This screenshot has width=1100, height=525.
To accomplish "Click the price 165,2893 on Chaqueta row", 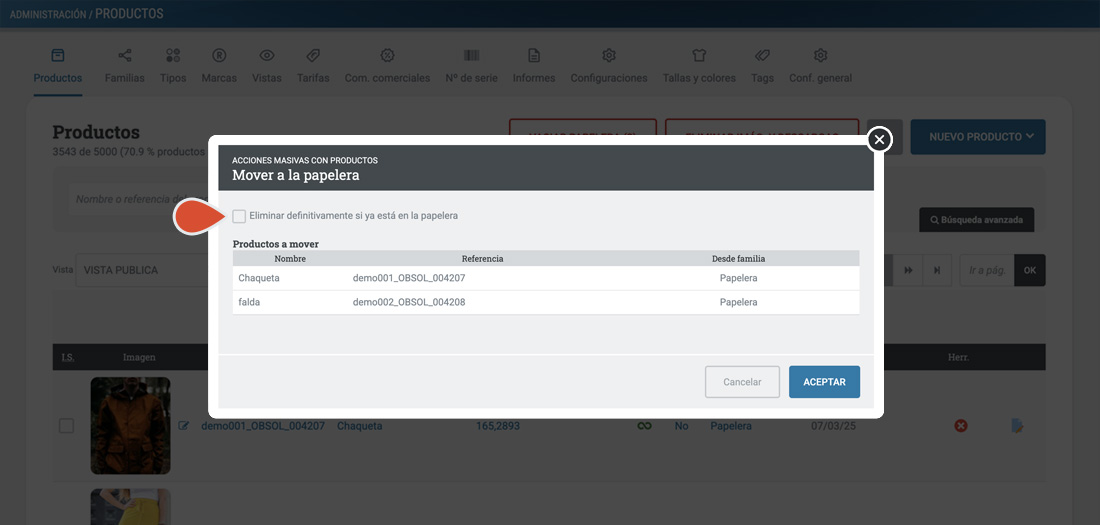I will click(x=498, y=426).
